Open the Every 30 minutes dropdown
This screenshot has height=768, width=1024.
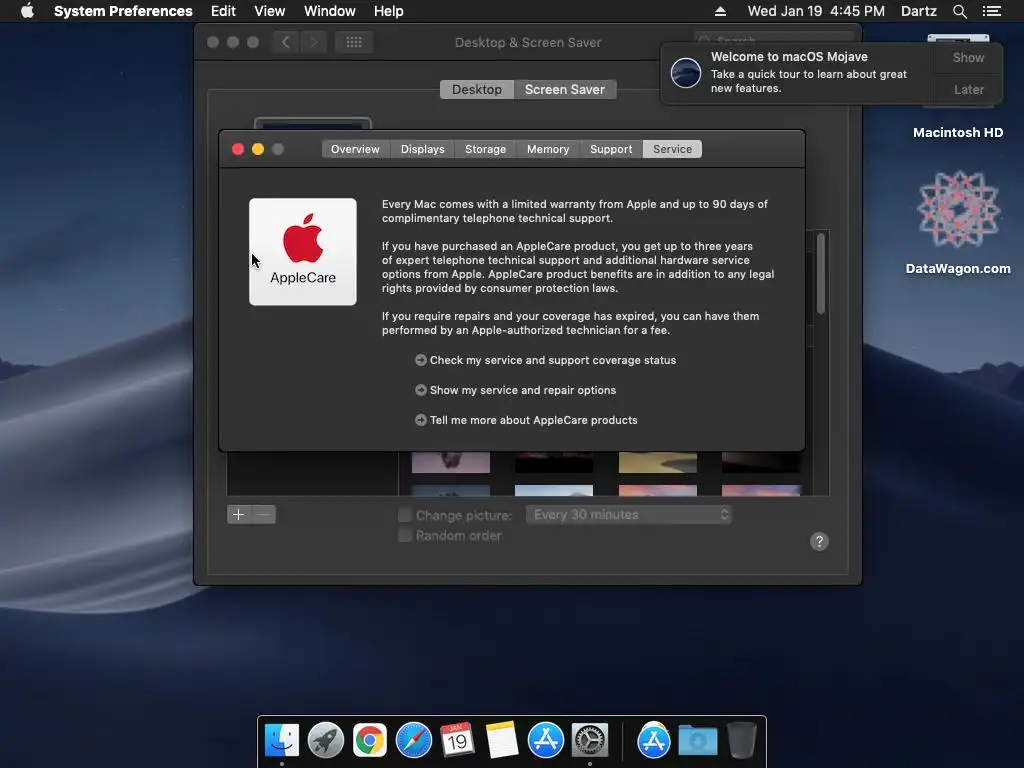pyautogui.click(x=629, y=515)
